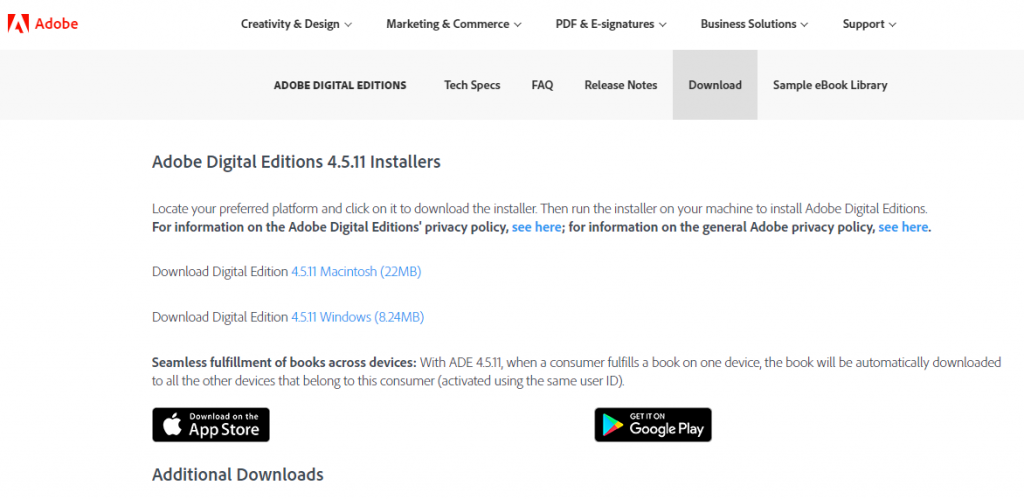This screenshot has height=499, width=1024.
Task: Click the Adobe Digital Editions nav title
Action: [340, 85]
